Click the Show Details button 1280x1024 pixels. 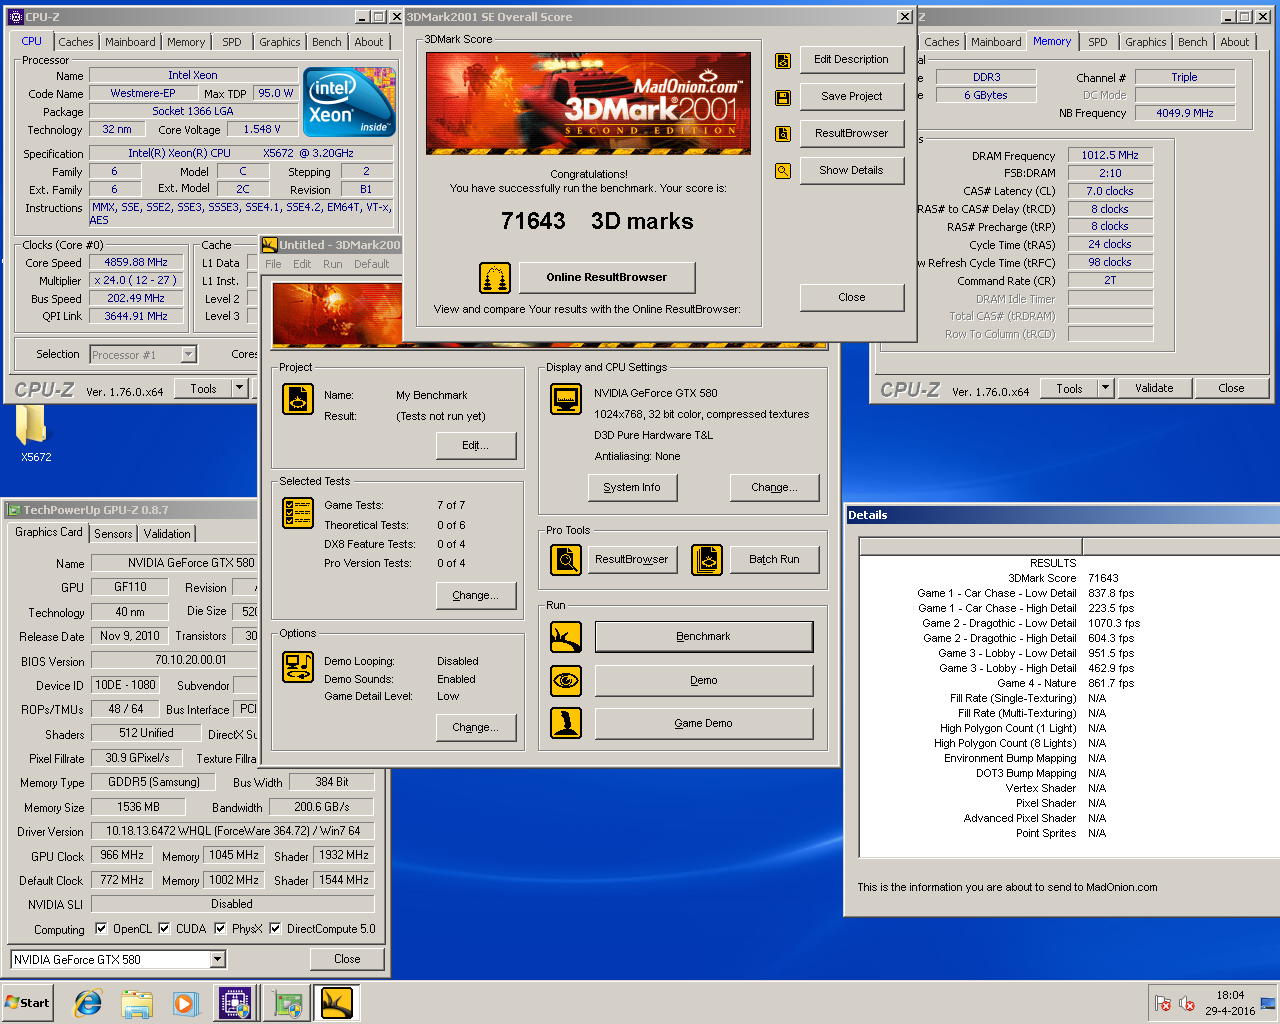click(x=851, y=171)
